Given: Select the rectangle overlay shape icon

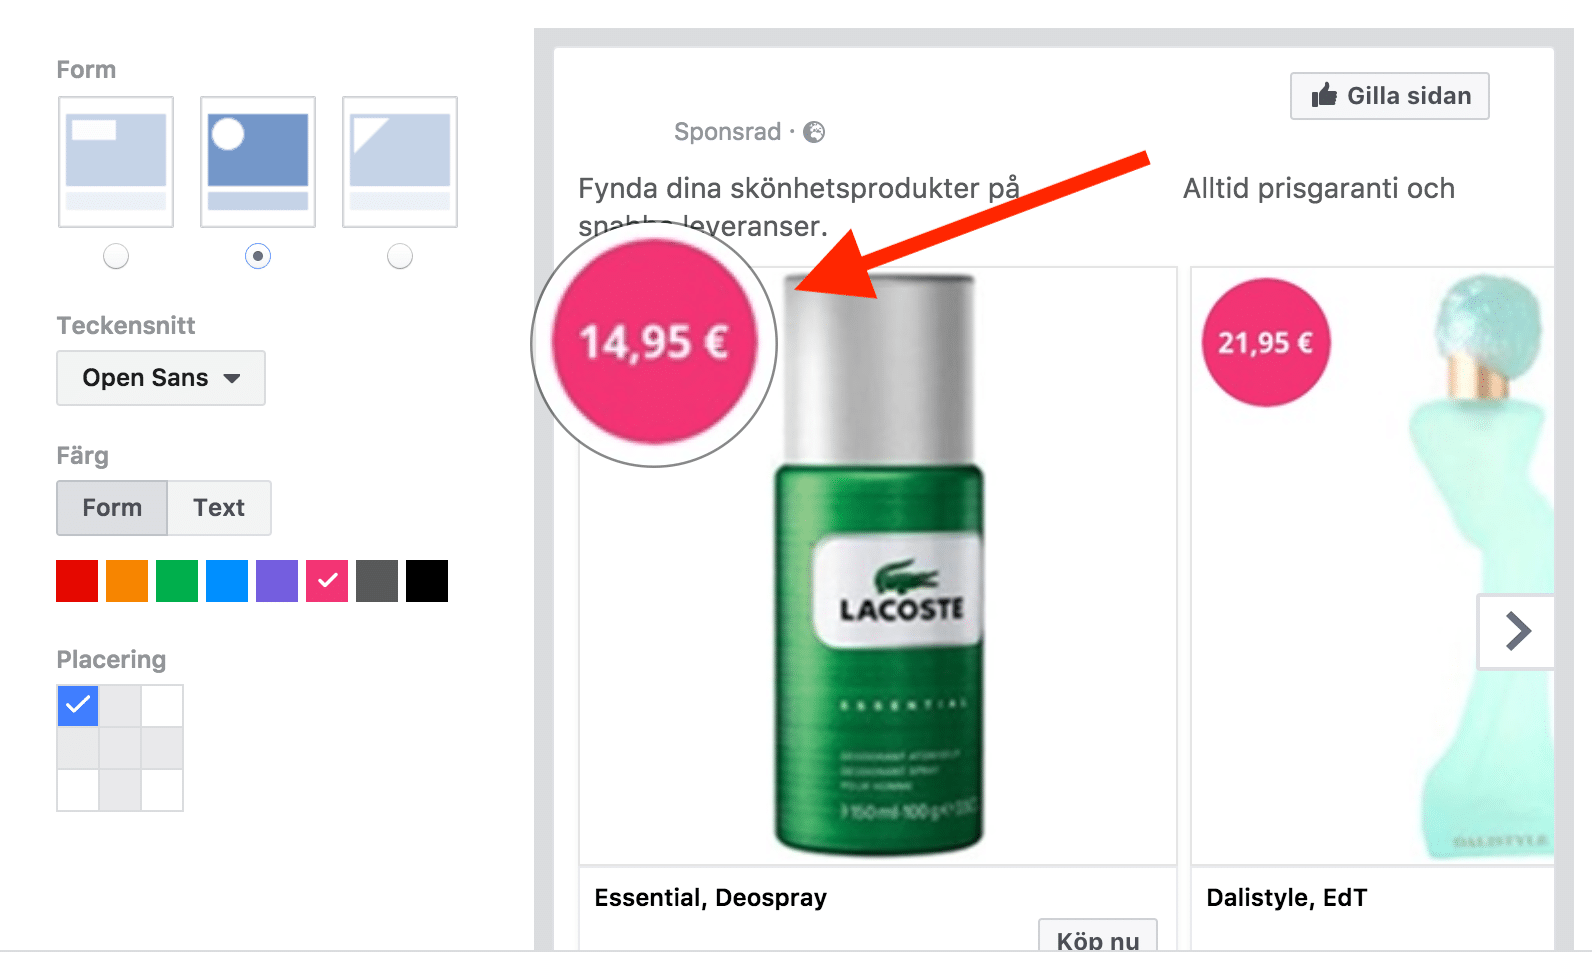Looking at the screenshot, I should [116, 162].
